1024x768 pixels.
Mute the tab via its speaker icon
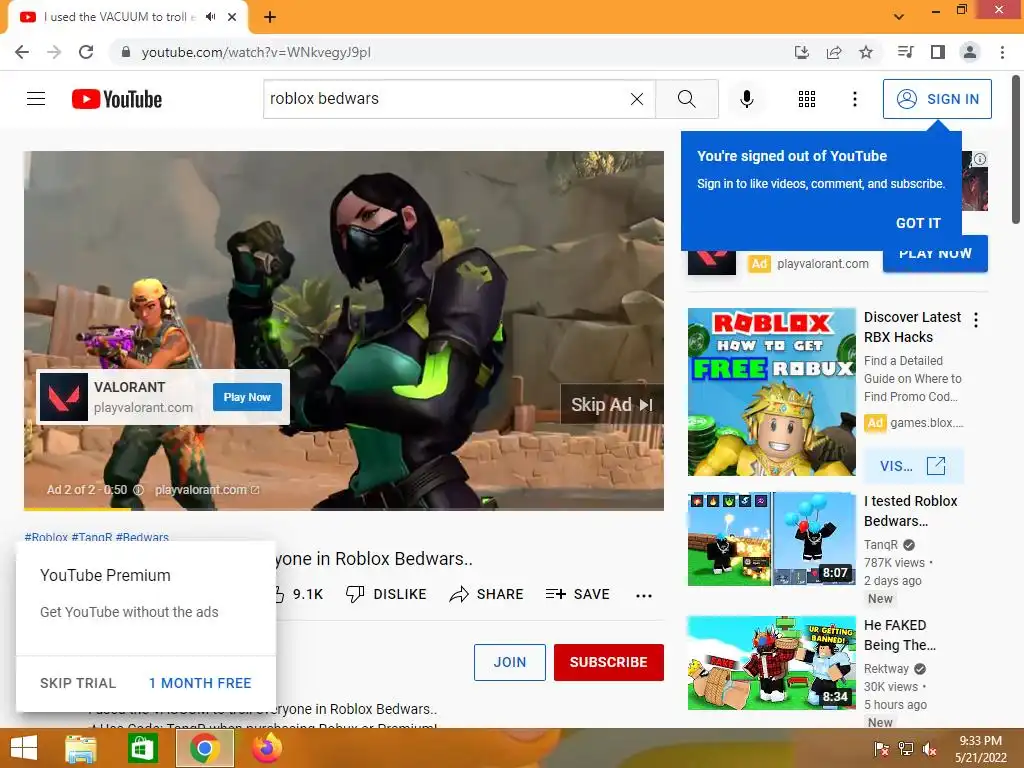[x=210, y=17]
